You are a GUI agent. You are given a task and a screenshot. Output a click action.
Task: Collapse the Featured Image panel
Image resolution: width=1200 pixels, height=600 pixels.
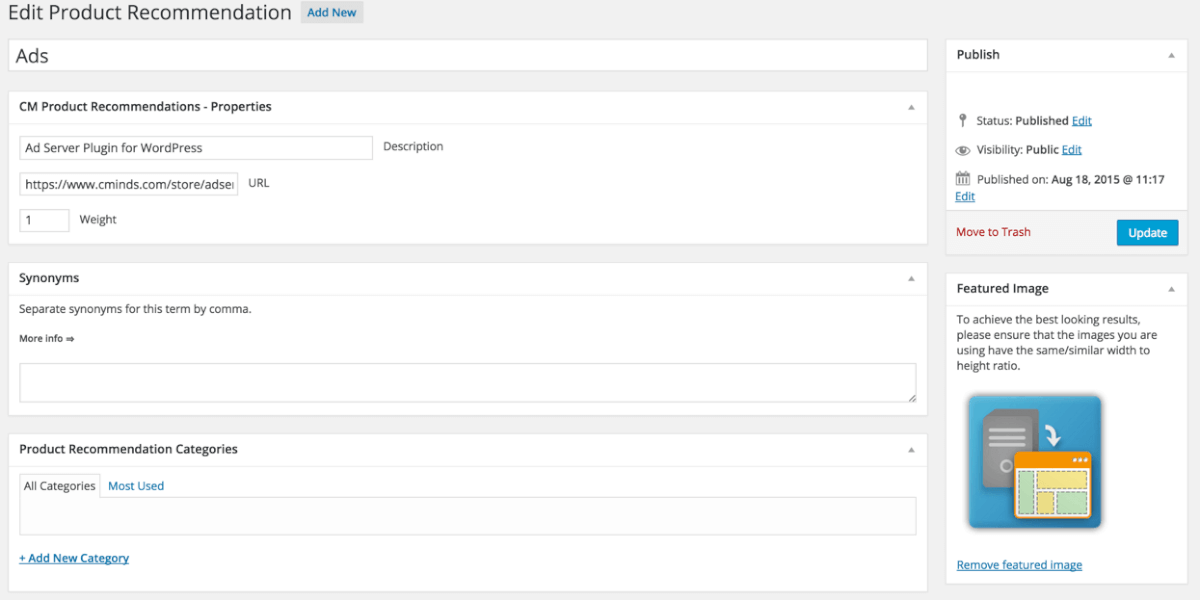click(x=1171, y=289)
